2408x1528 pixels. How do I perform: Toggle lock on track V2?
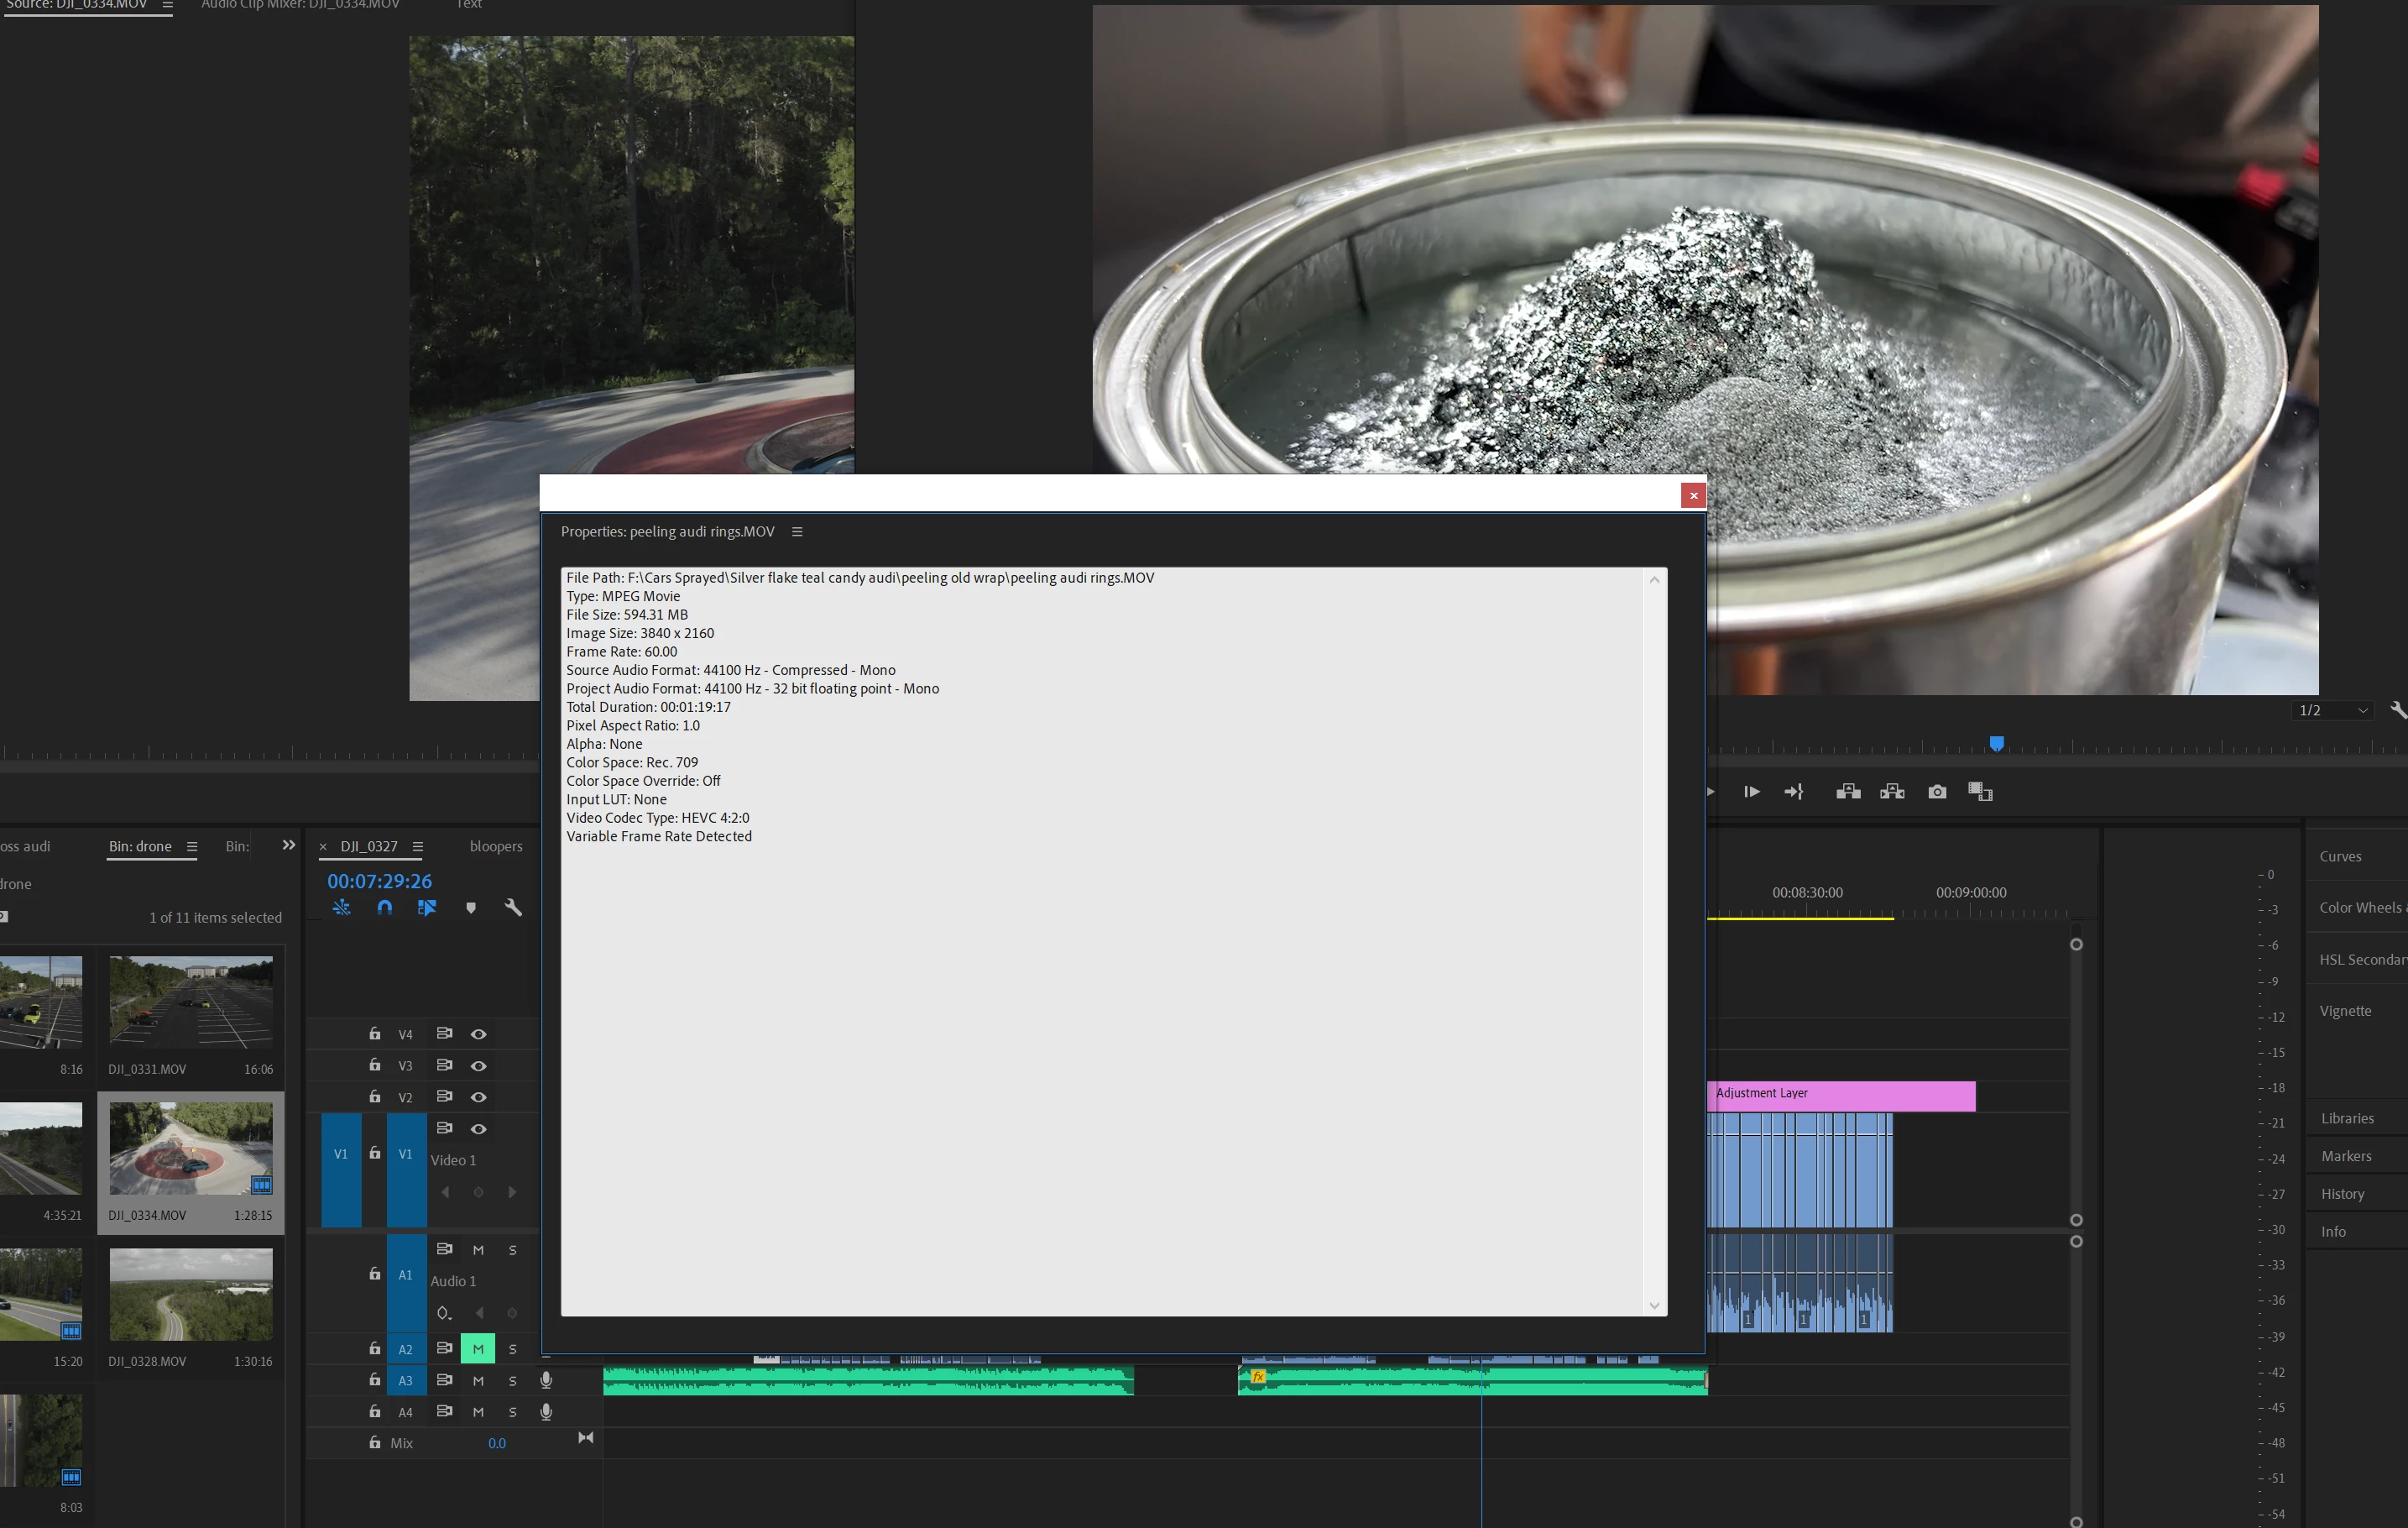click(375, 1097)
